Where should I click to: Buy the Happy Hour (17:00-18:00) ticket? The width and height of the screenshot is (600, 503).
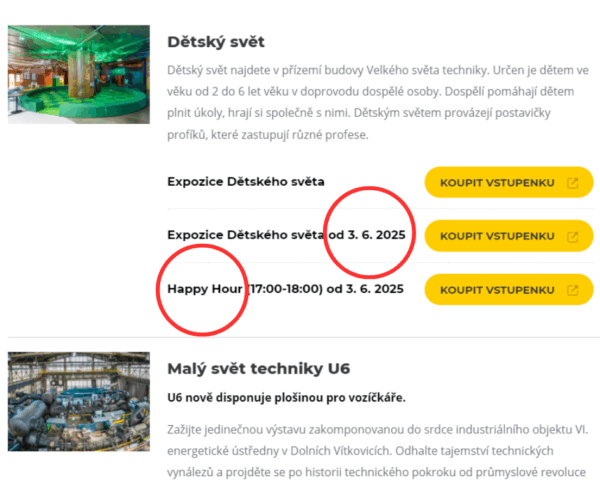(x=509, y=290)
